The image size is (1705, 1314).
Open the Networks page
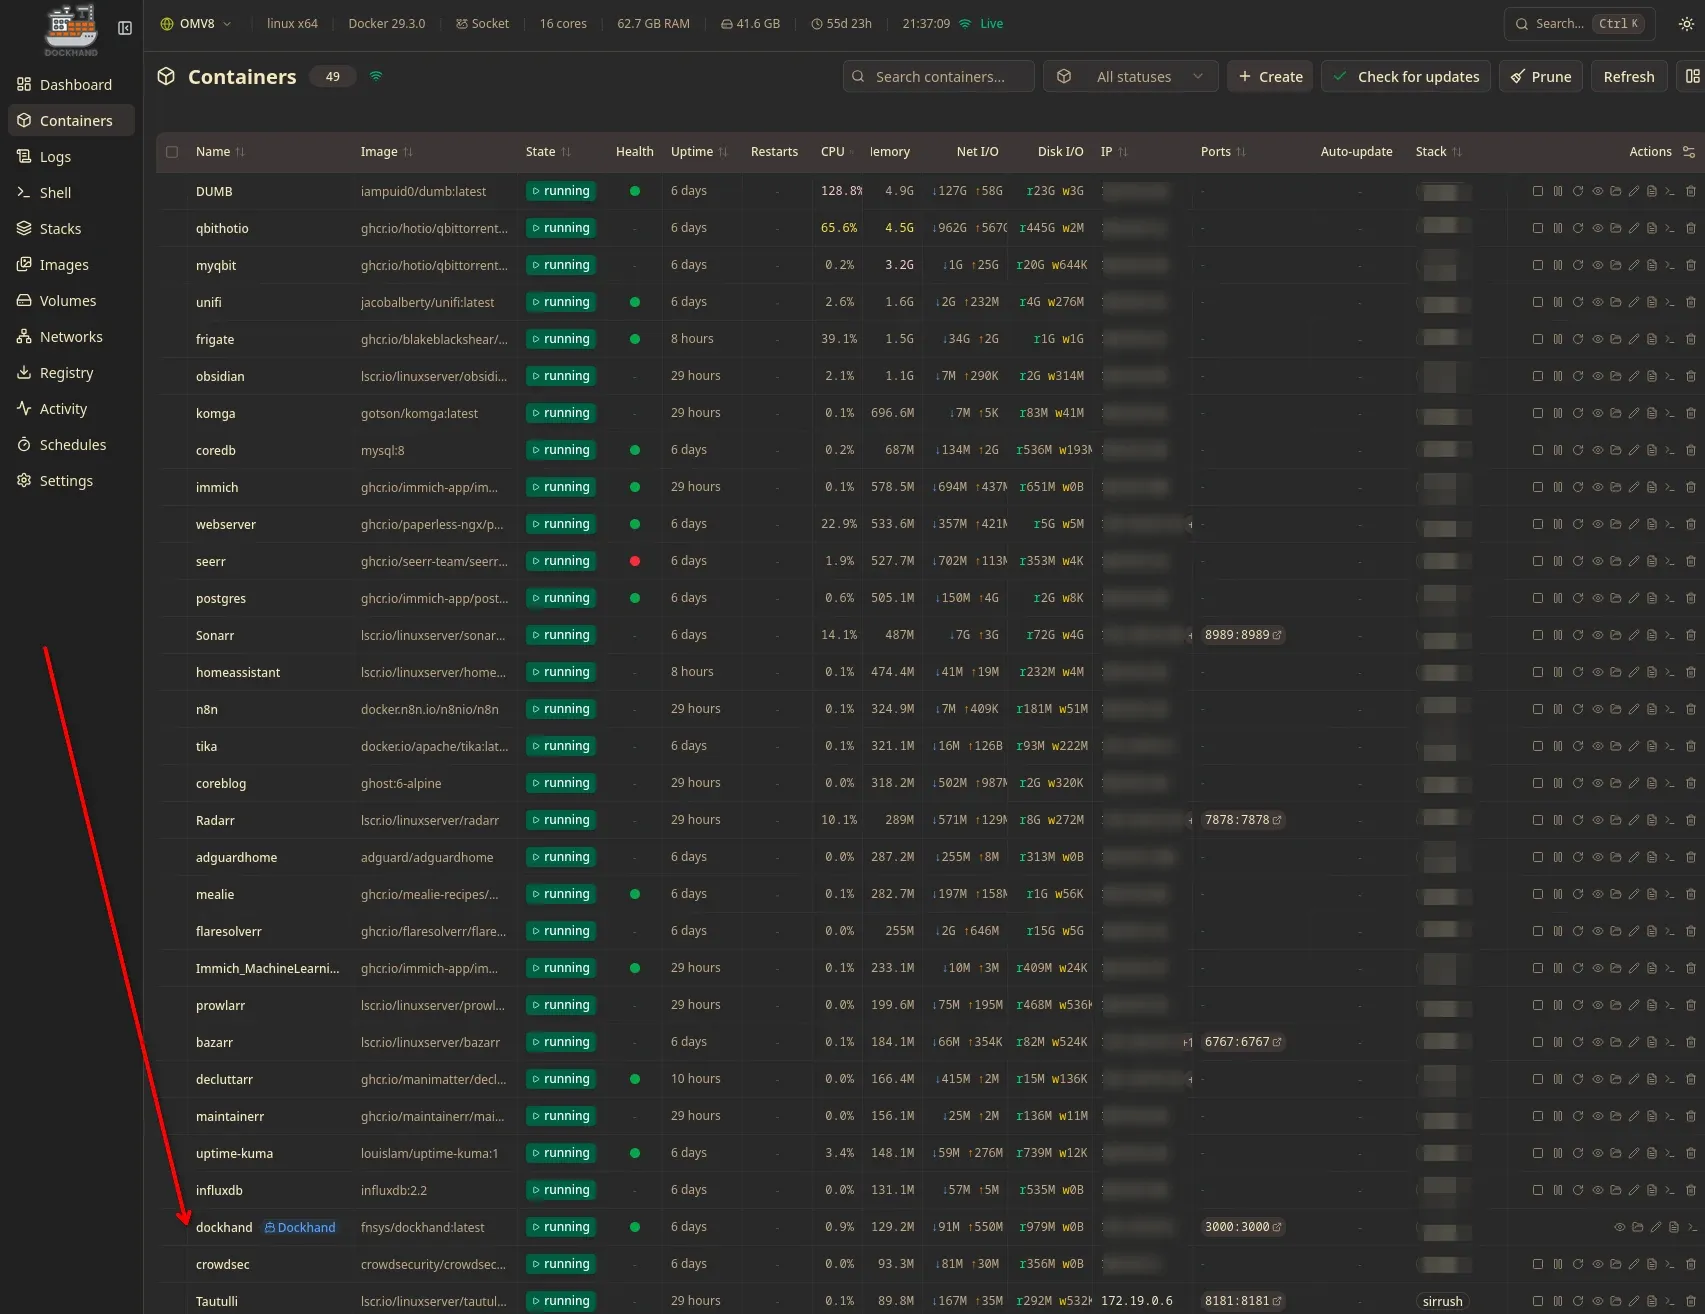tap(71, 337)
